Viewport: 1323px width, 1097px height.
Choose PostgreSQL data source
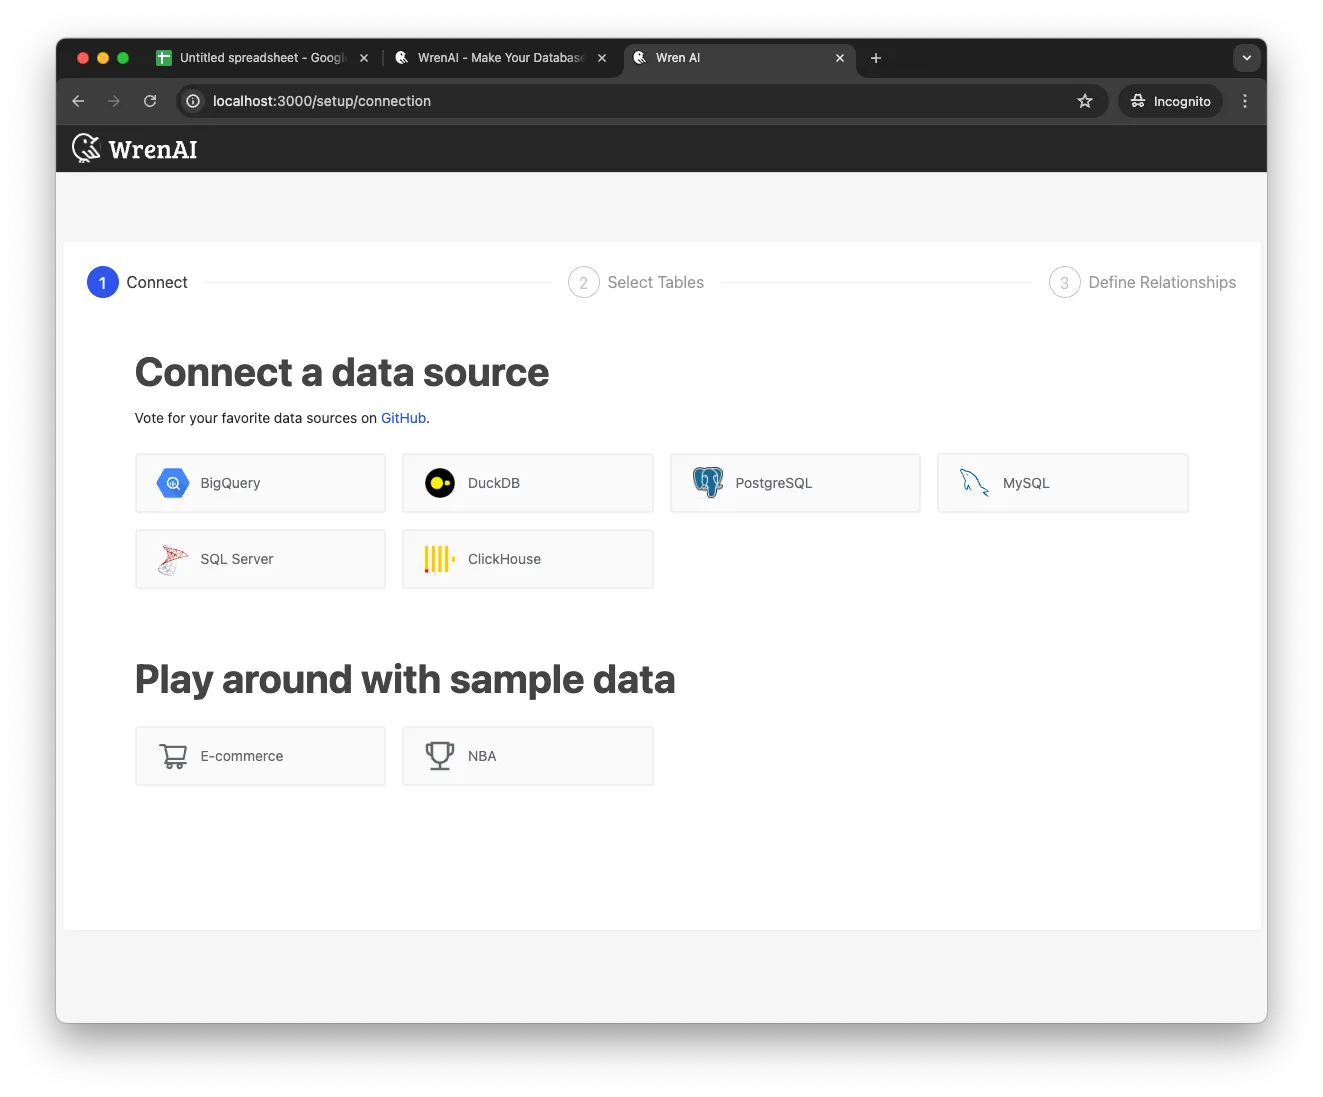[795, 483]
